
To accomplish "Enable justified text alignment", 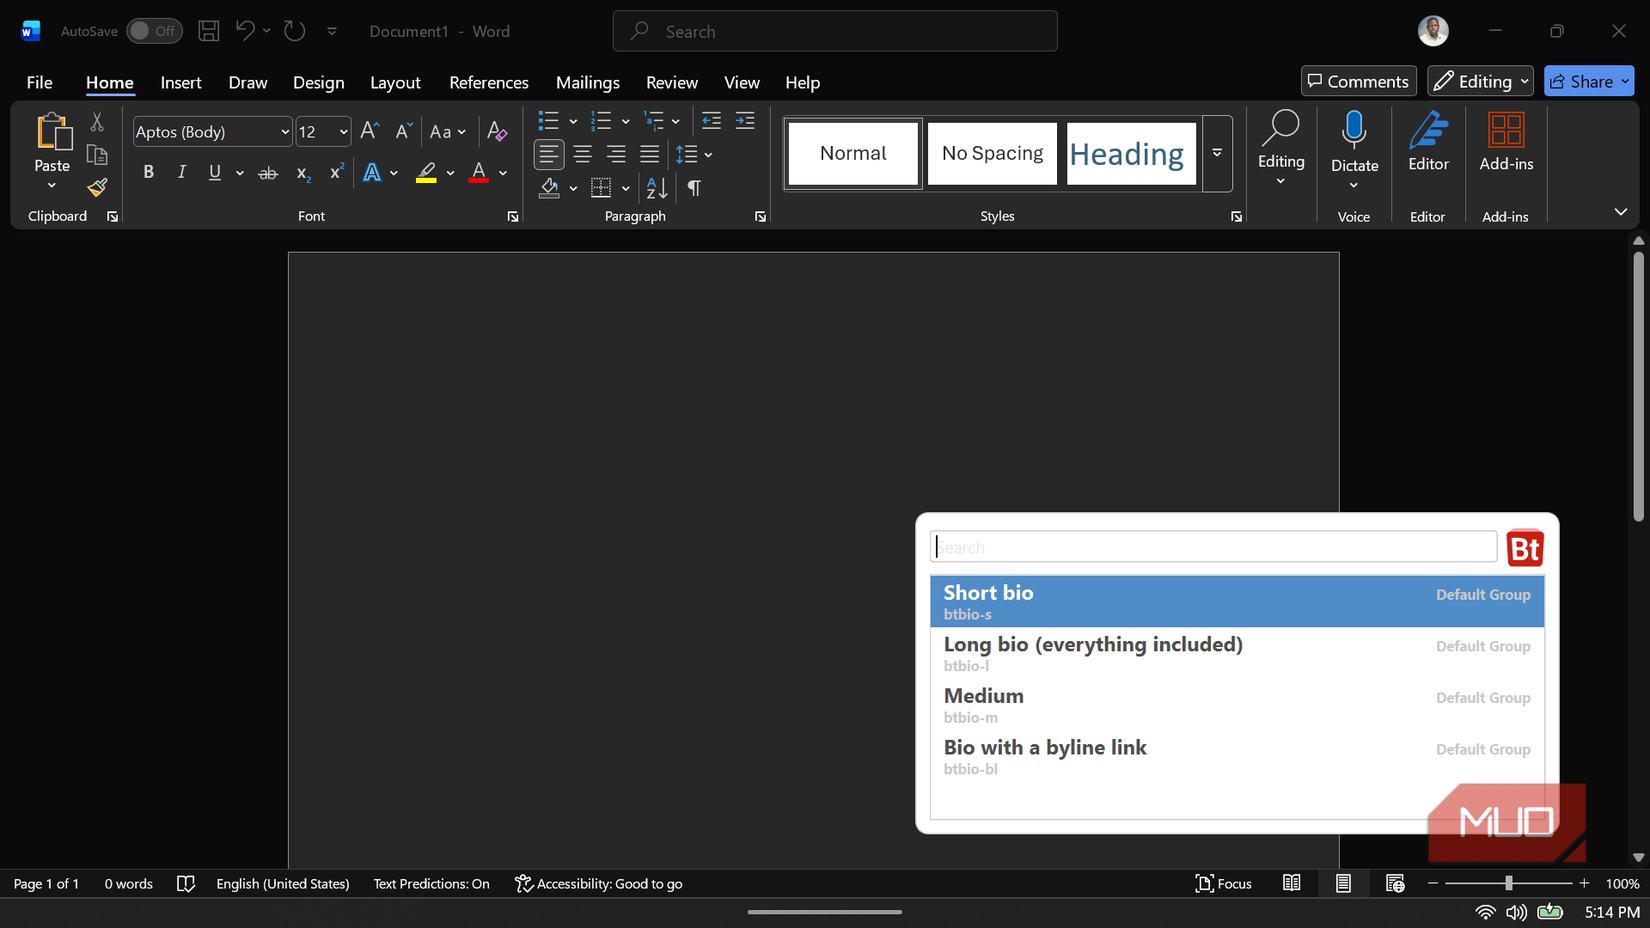I will [649, 154].
